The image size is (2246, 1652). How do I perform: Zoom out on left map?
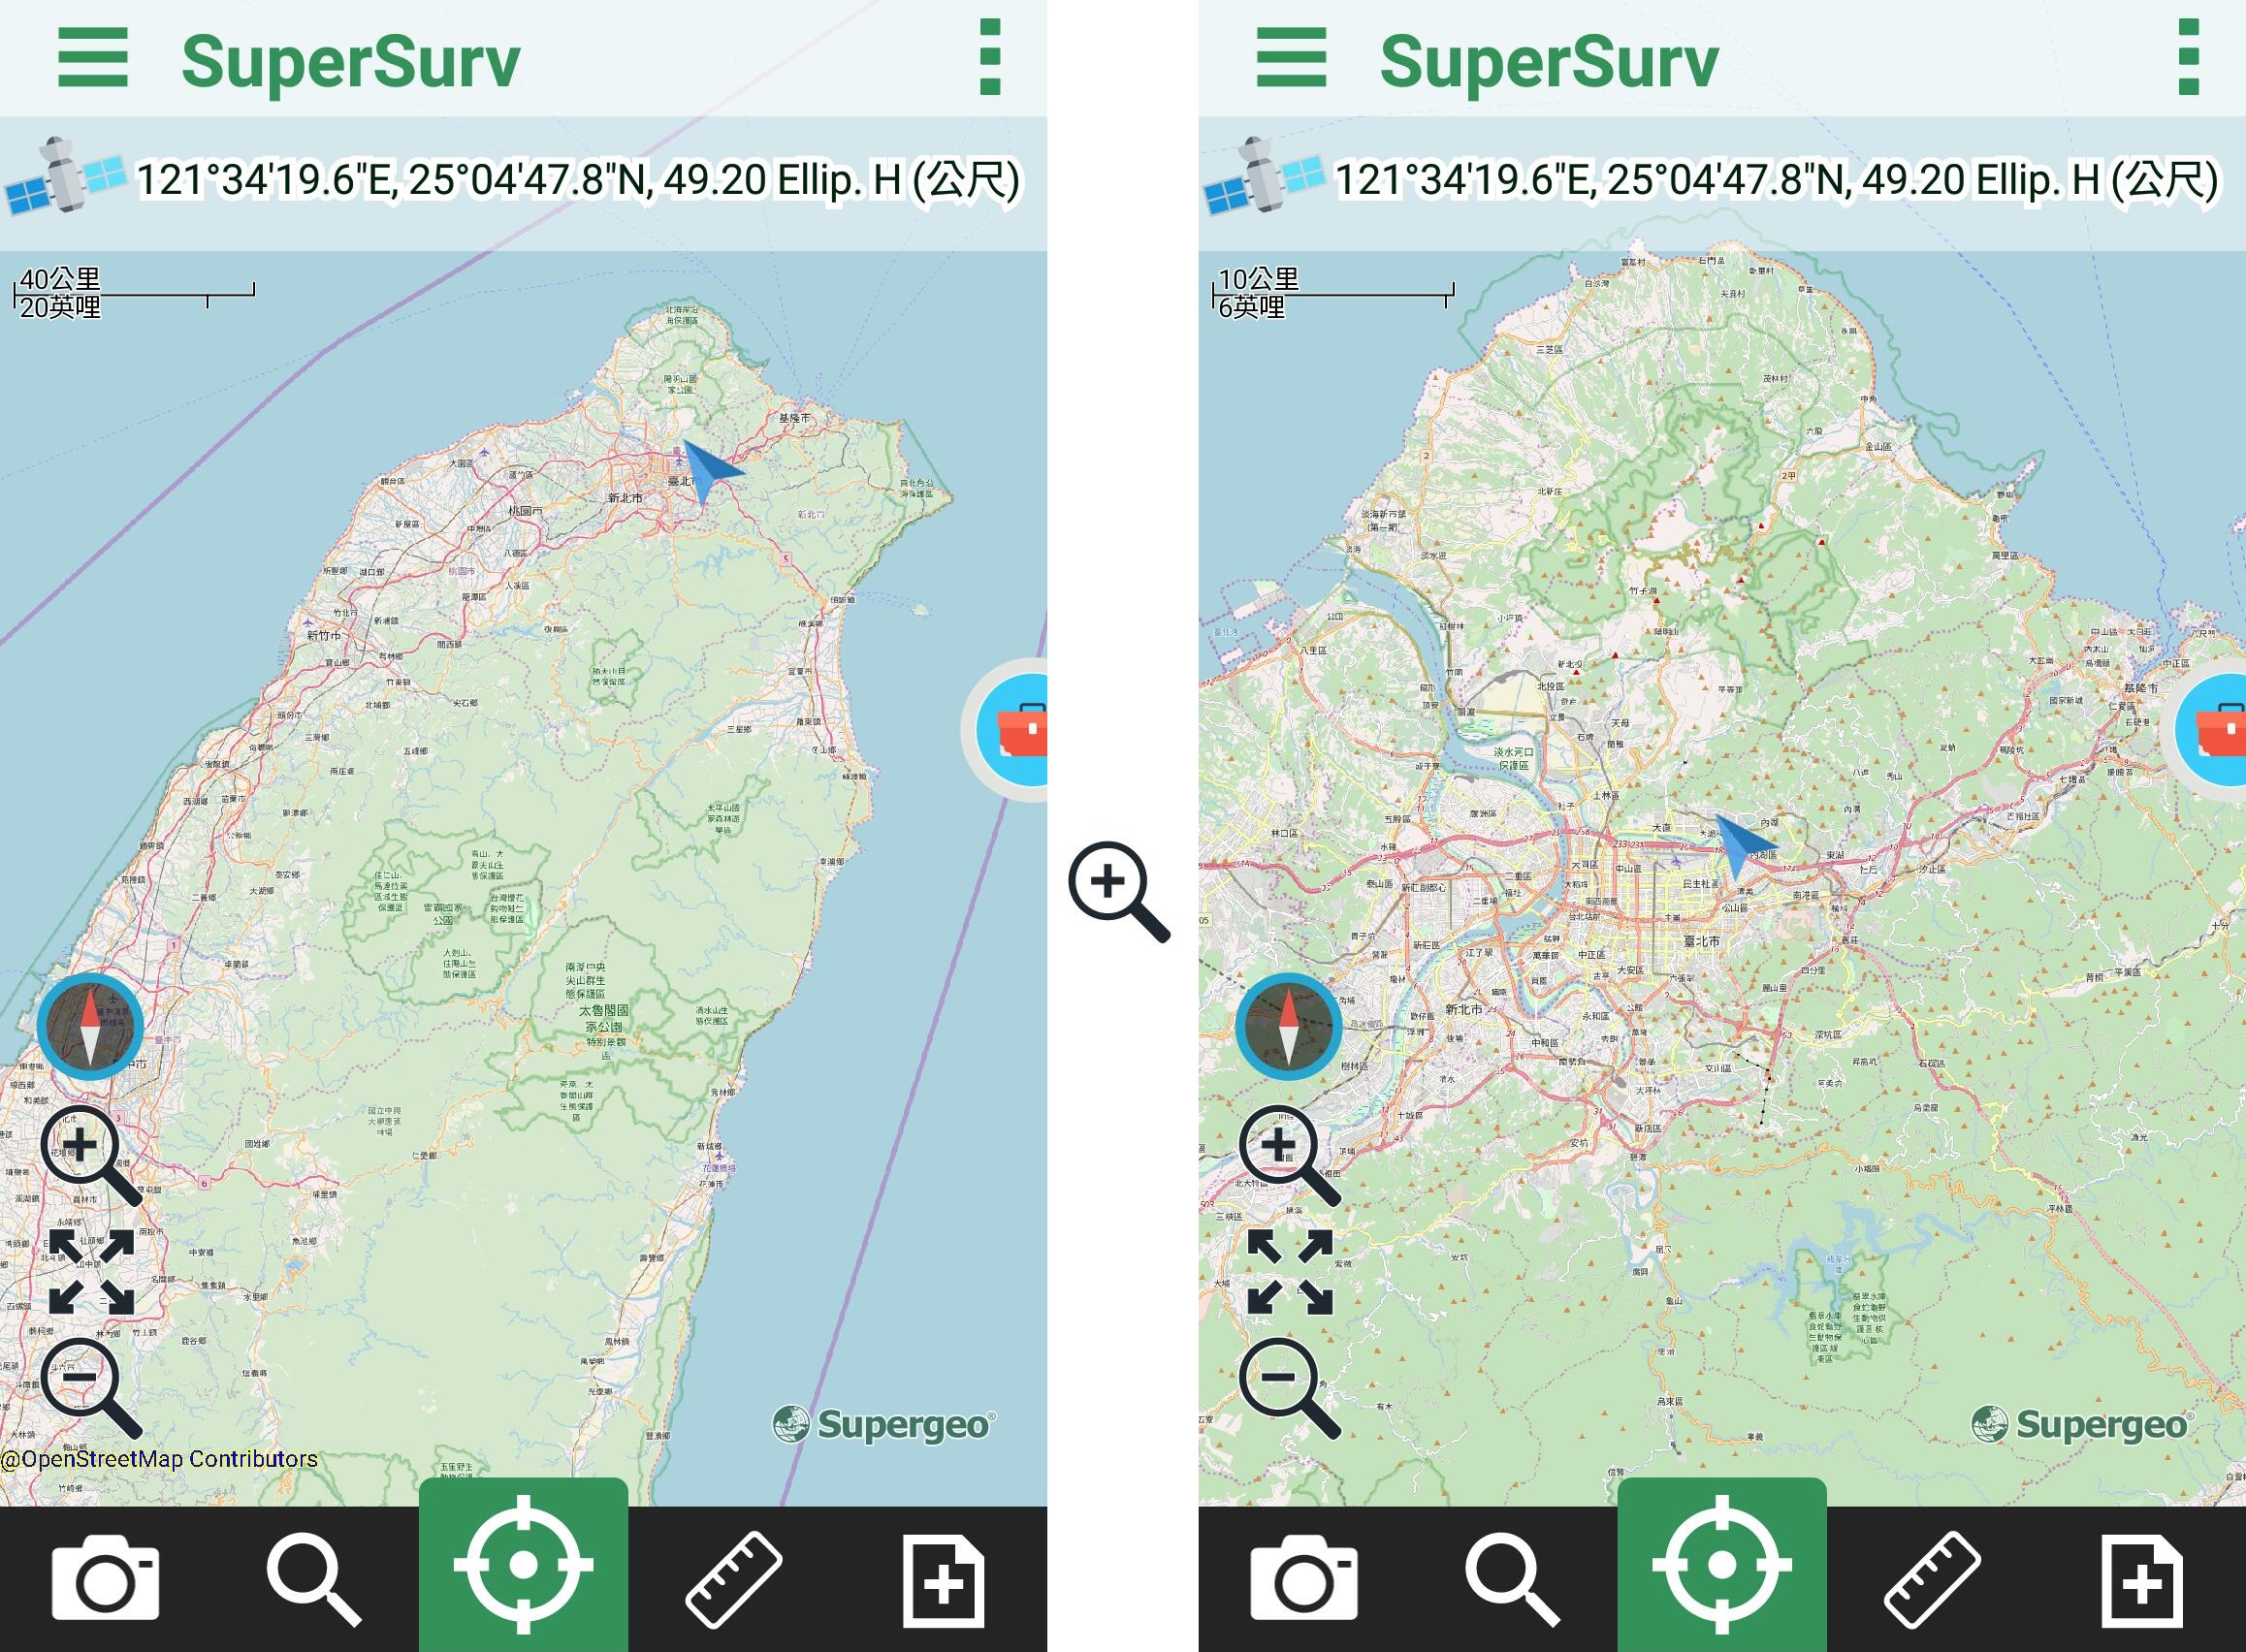pyautogui.click(x=90, y=1388)
